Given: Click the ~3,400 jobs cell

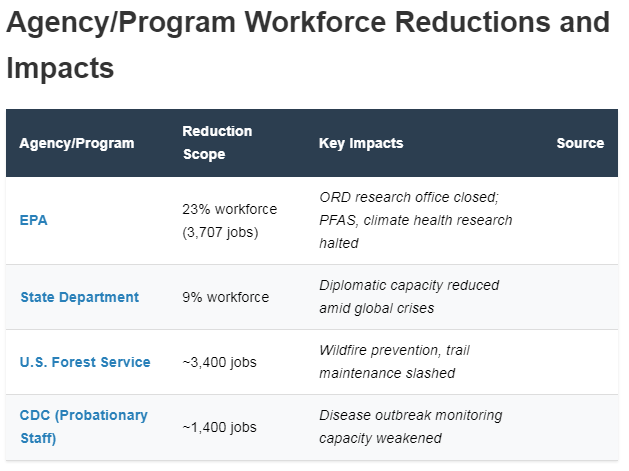Looking at the screenshot, I should [219, 362].
